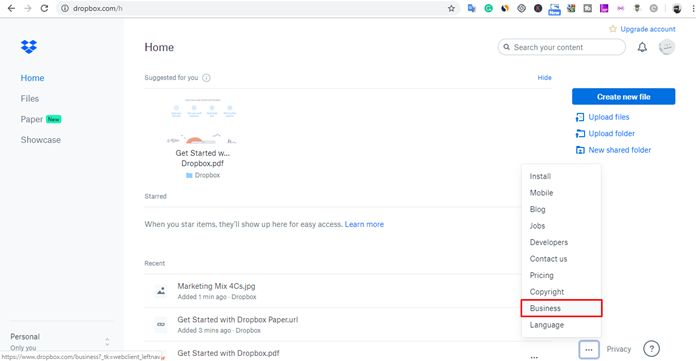696x361 pixels.
Task: Select Contact us from the popup menu
Action: point(548,258)
